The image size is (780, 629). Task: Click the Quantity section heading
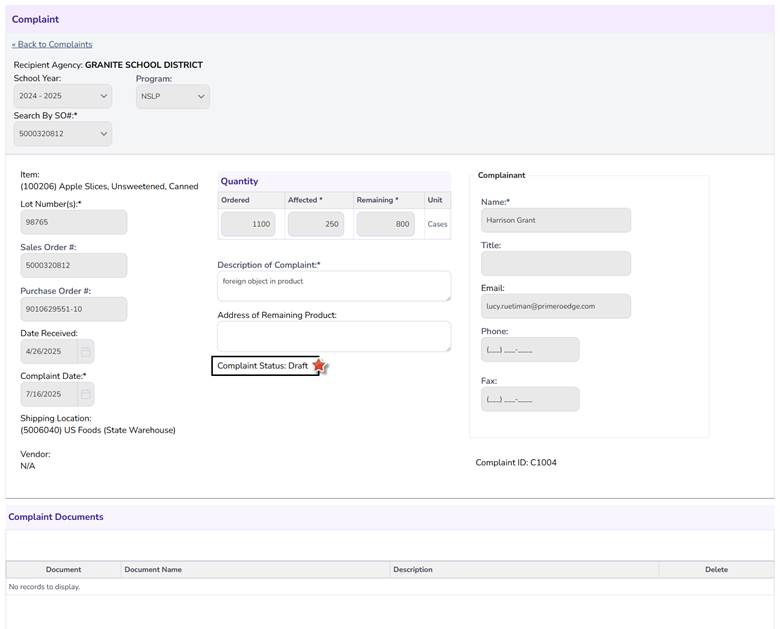click(239, 181)
